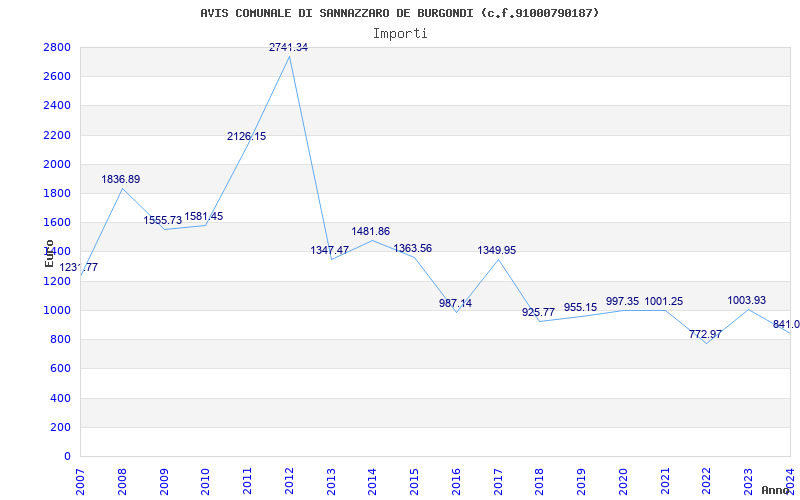Image resolution: width=800 pixels, height=500 pixels.
Task: Select the year 2009 axis label
Action: (x=164, y=482)
